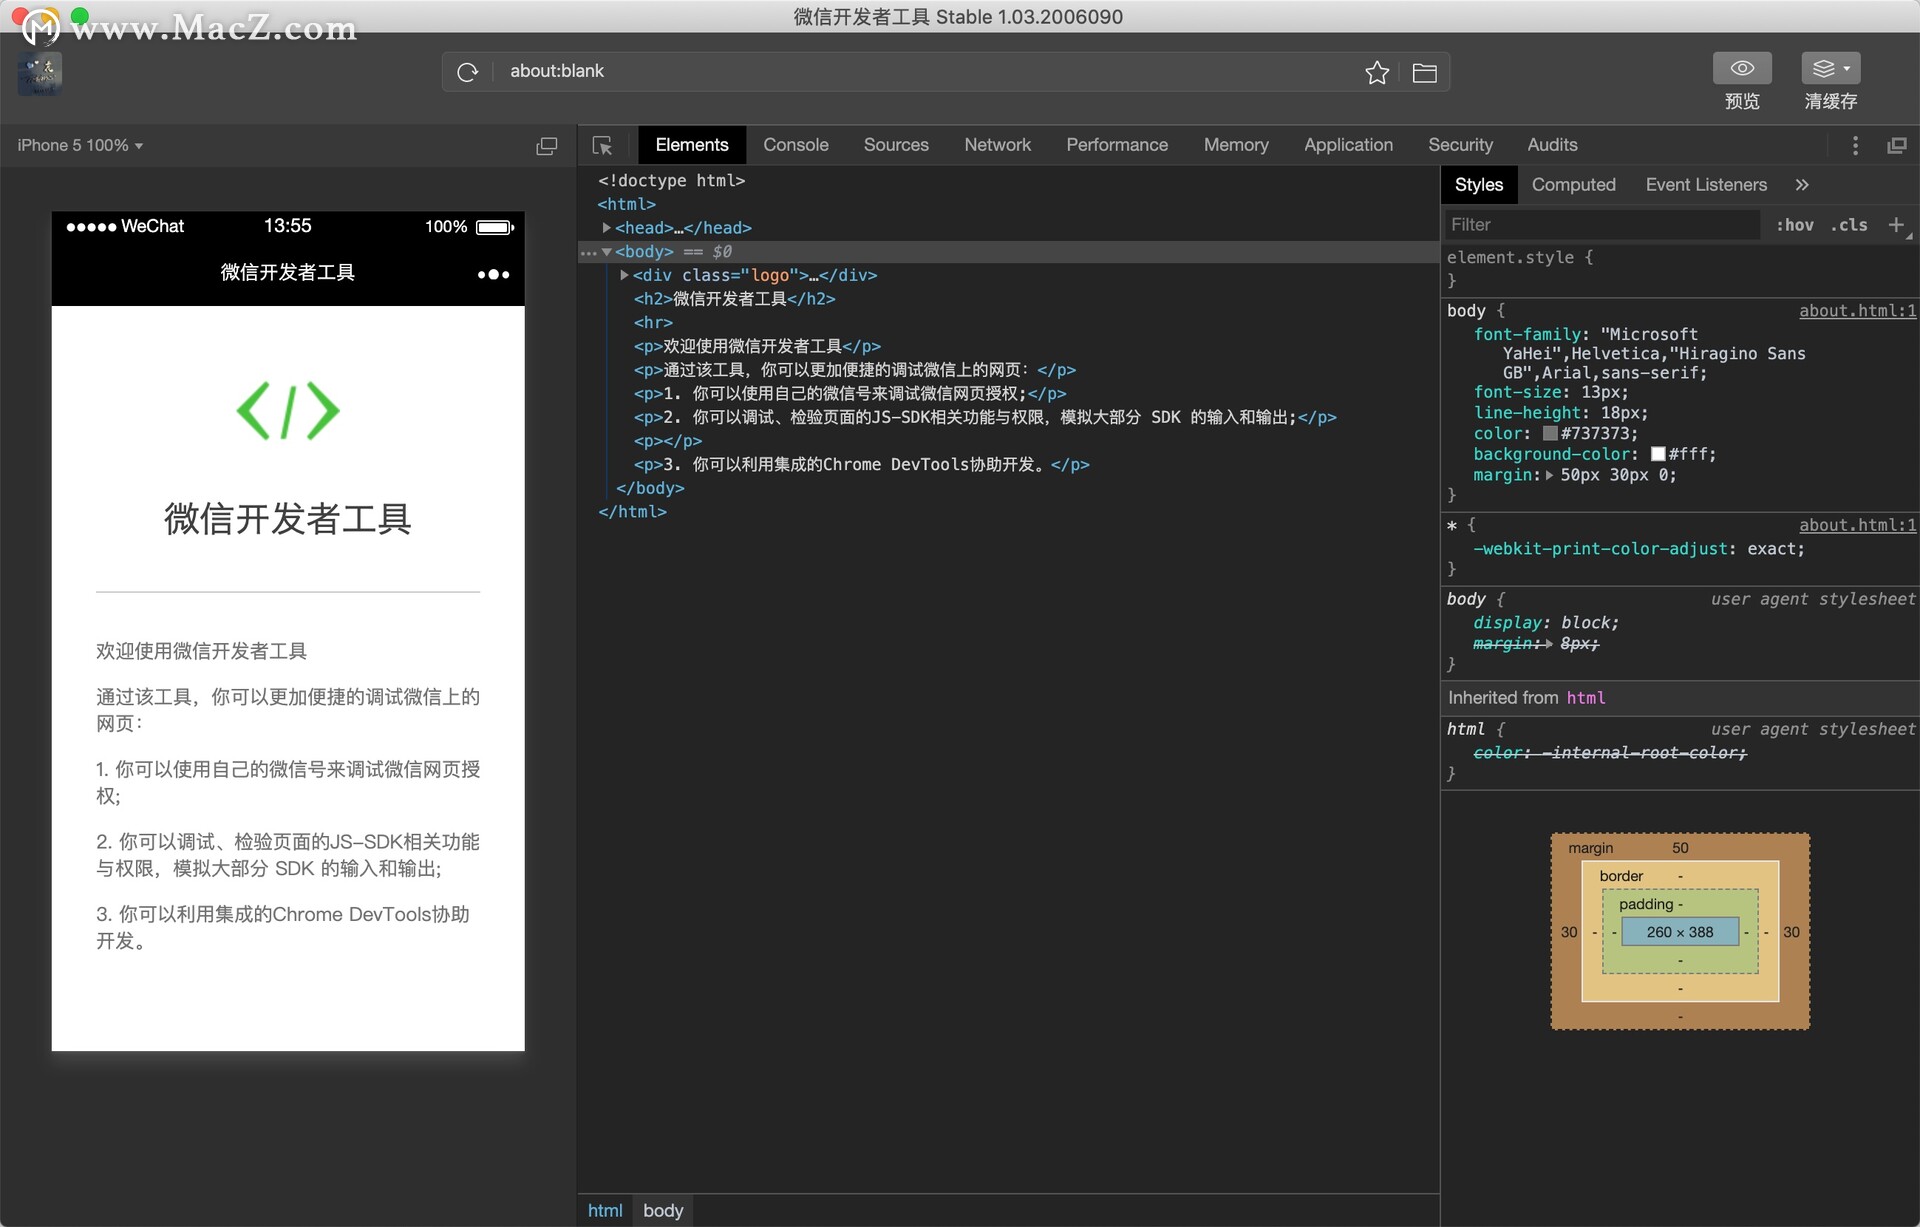1920x1227 pixels.
Task: Select body in the bottom breadcrumb bar
Action: pos(662,1210)
